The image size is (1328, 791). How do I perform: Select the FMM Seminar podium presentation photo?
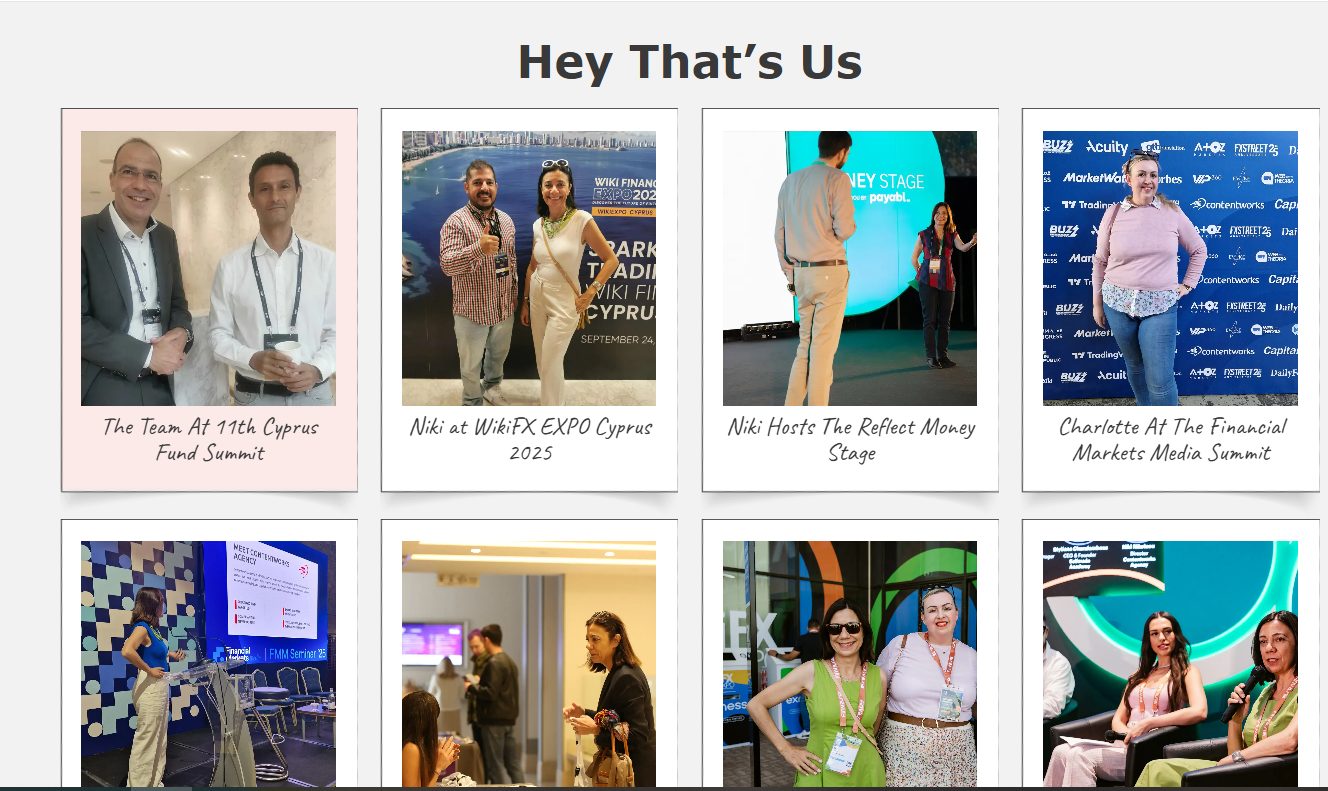click(208, 664)
